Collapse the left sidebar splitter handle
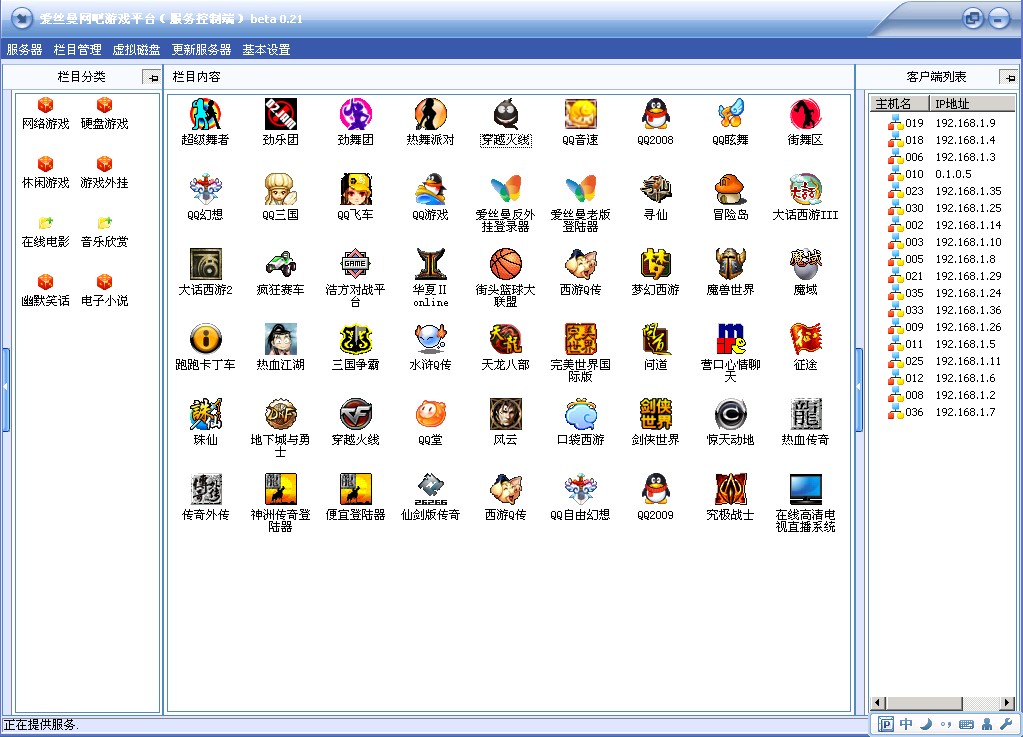Viewport: 1023px width, 737px height. (5, 389)
